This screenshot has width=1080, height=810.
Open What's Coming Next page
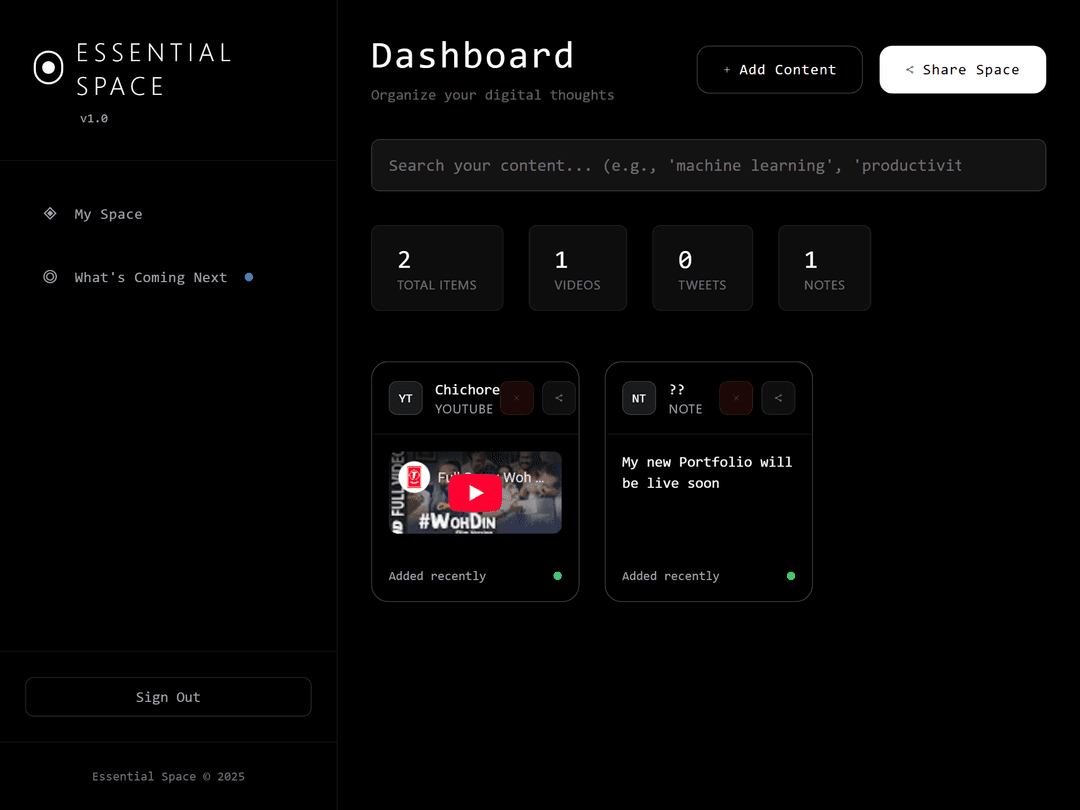[150, 277]
